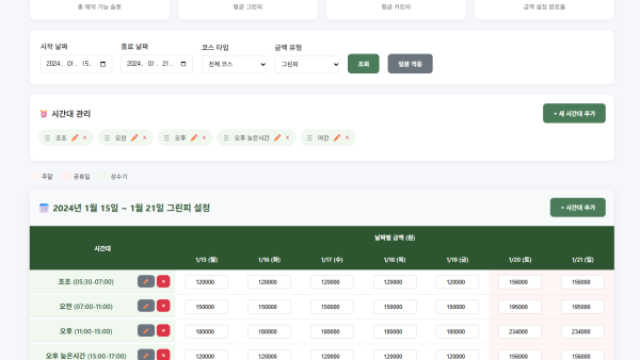Screen dimensions: 640x360
Task: Click pencil icon on 오후 chip
Action: tap(194, 138)
